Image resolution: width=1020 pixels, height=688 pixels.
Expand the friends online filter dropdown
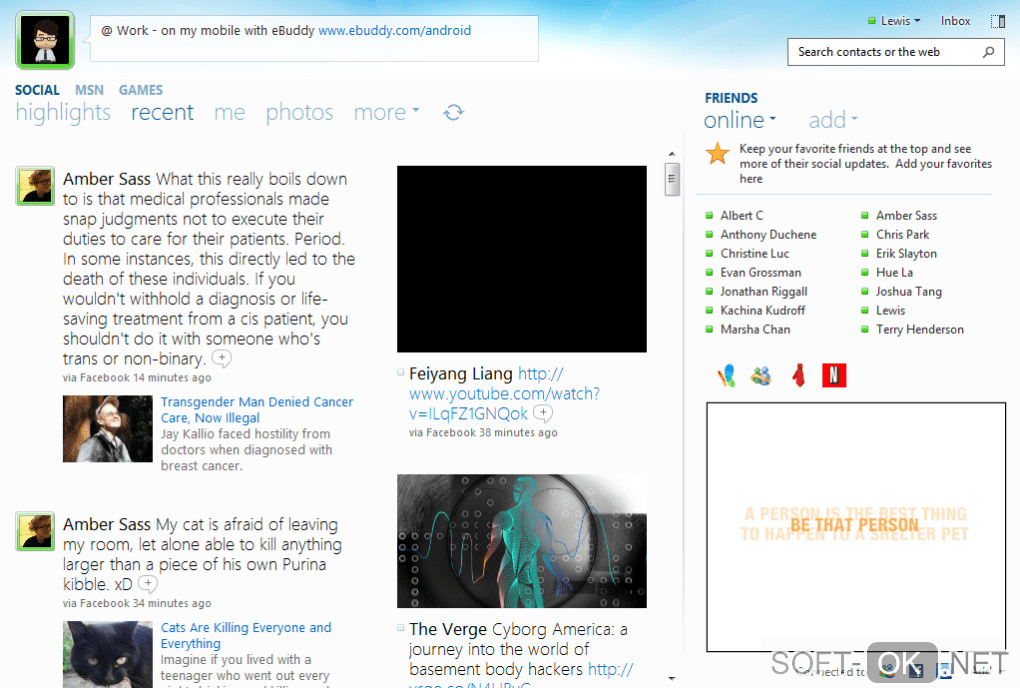coord(740,120)
